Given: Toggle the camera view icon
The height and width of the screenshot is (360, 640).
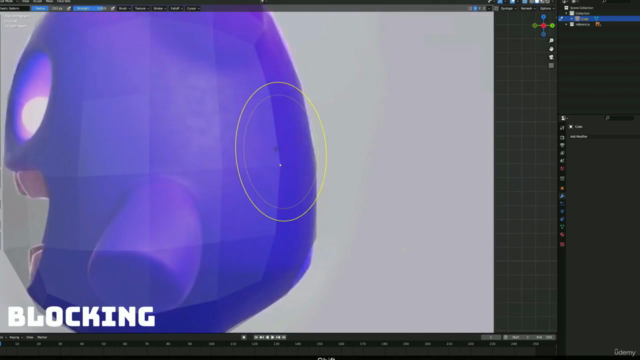Looking at the screenshot, I should (x=551, y=57).
